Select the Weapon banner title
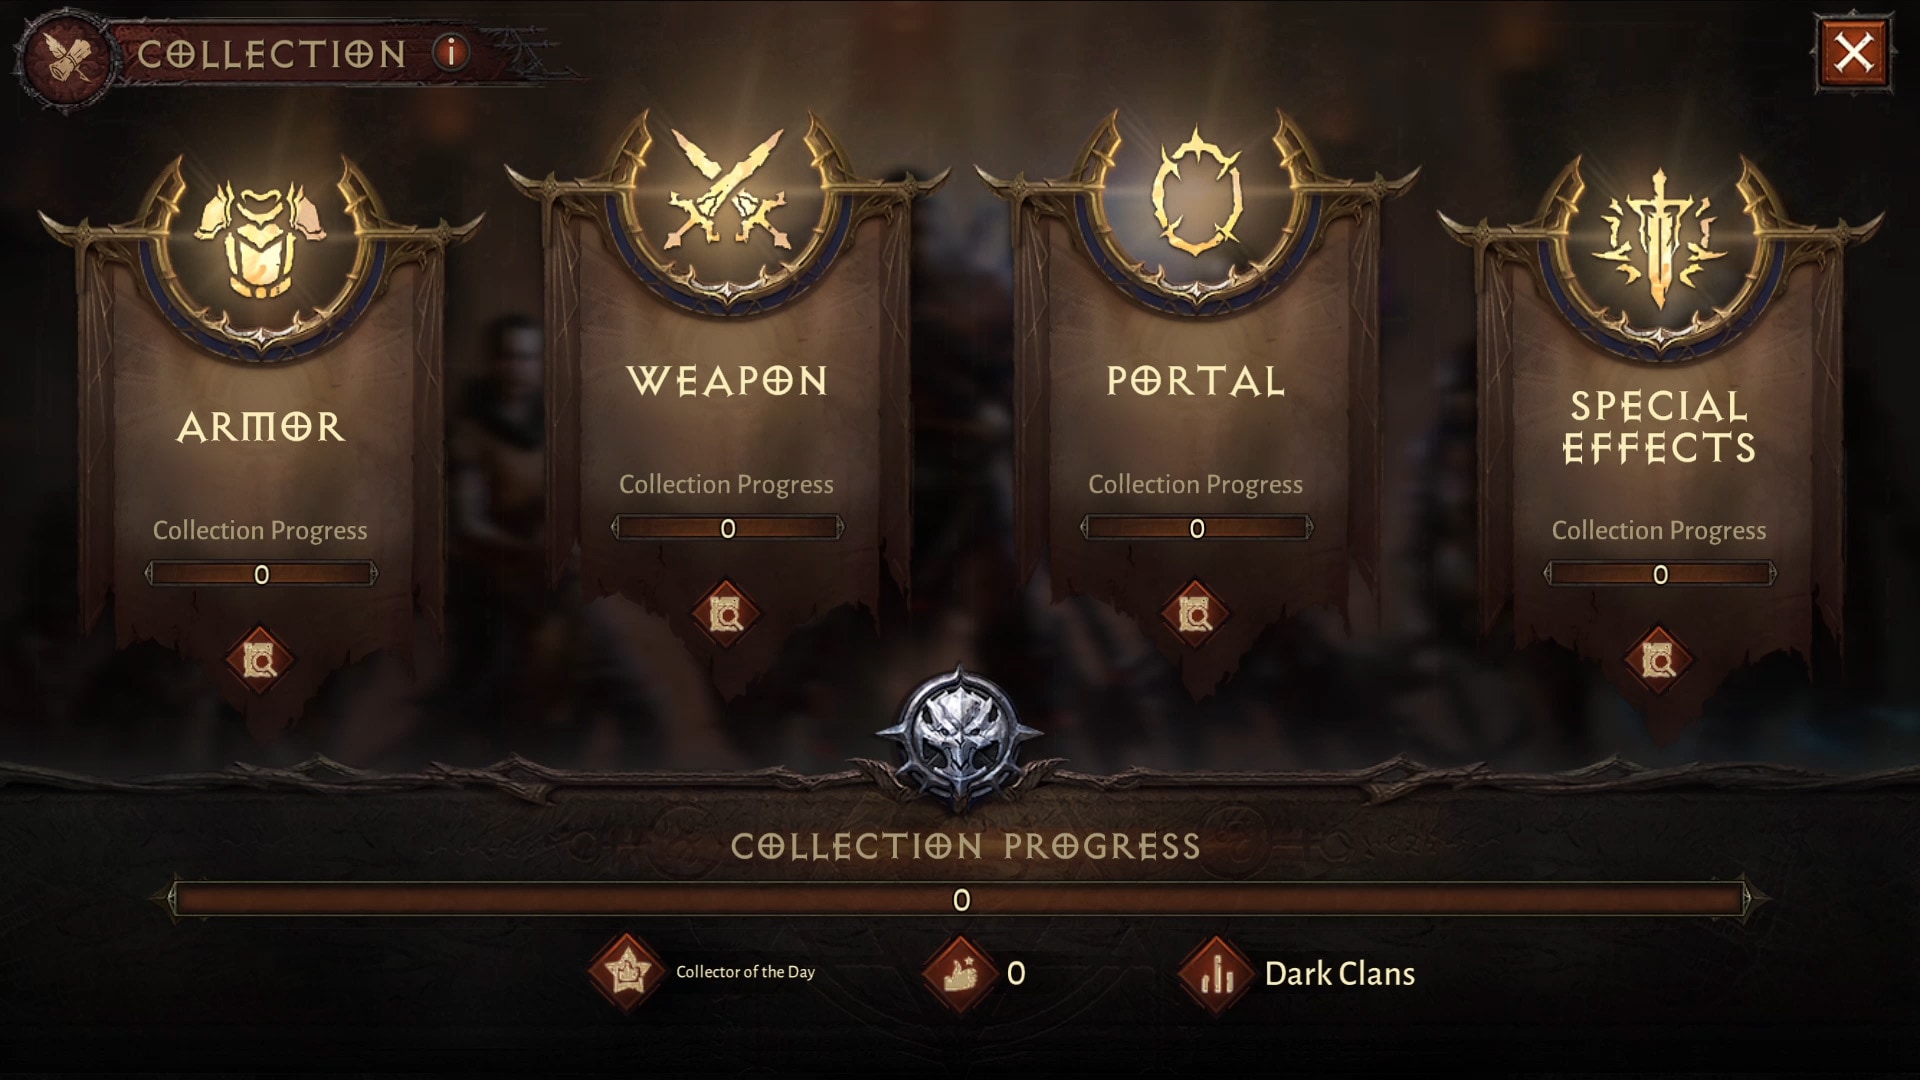 pyautogui.click(x=728, y=381)
